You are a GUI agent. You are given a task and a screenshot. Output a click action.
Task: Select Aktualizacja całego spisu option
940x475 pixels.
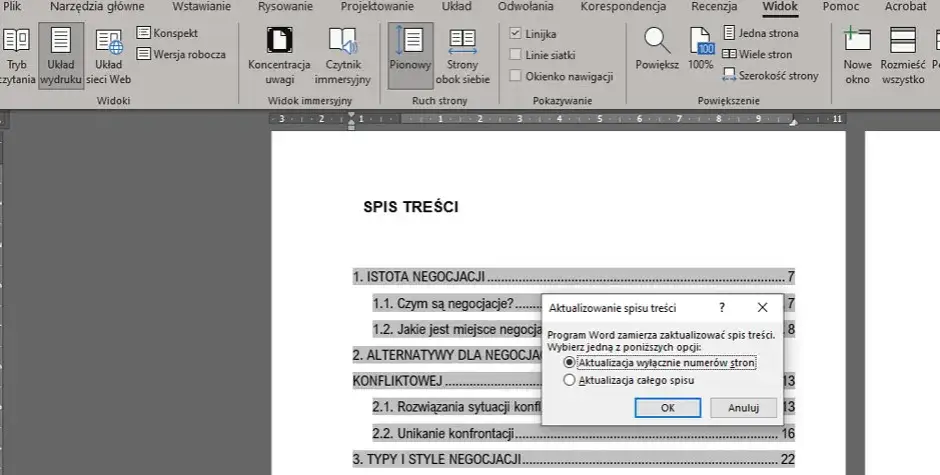coord(629,380)
